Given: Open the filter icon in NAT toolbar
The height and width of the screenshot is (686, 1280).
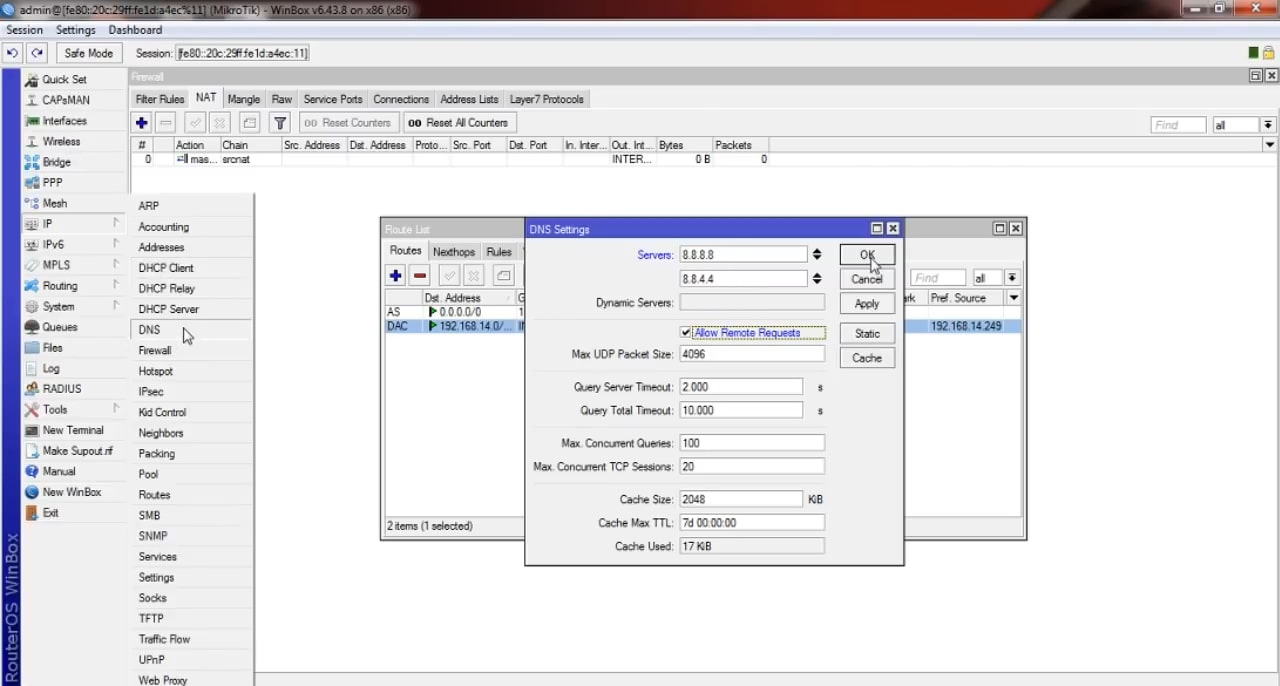Looking at the screenshot, I should pyautogui.click(x=279, y=122).
